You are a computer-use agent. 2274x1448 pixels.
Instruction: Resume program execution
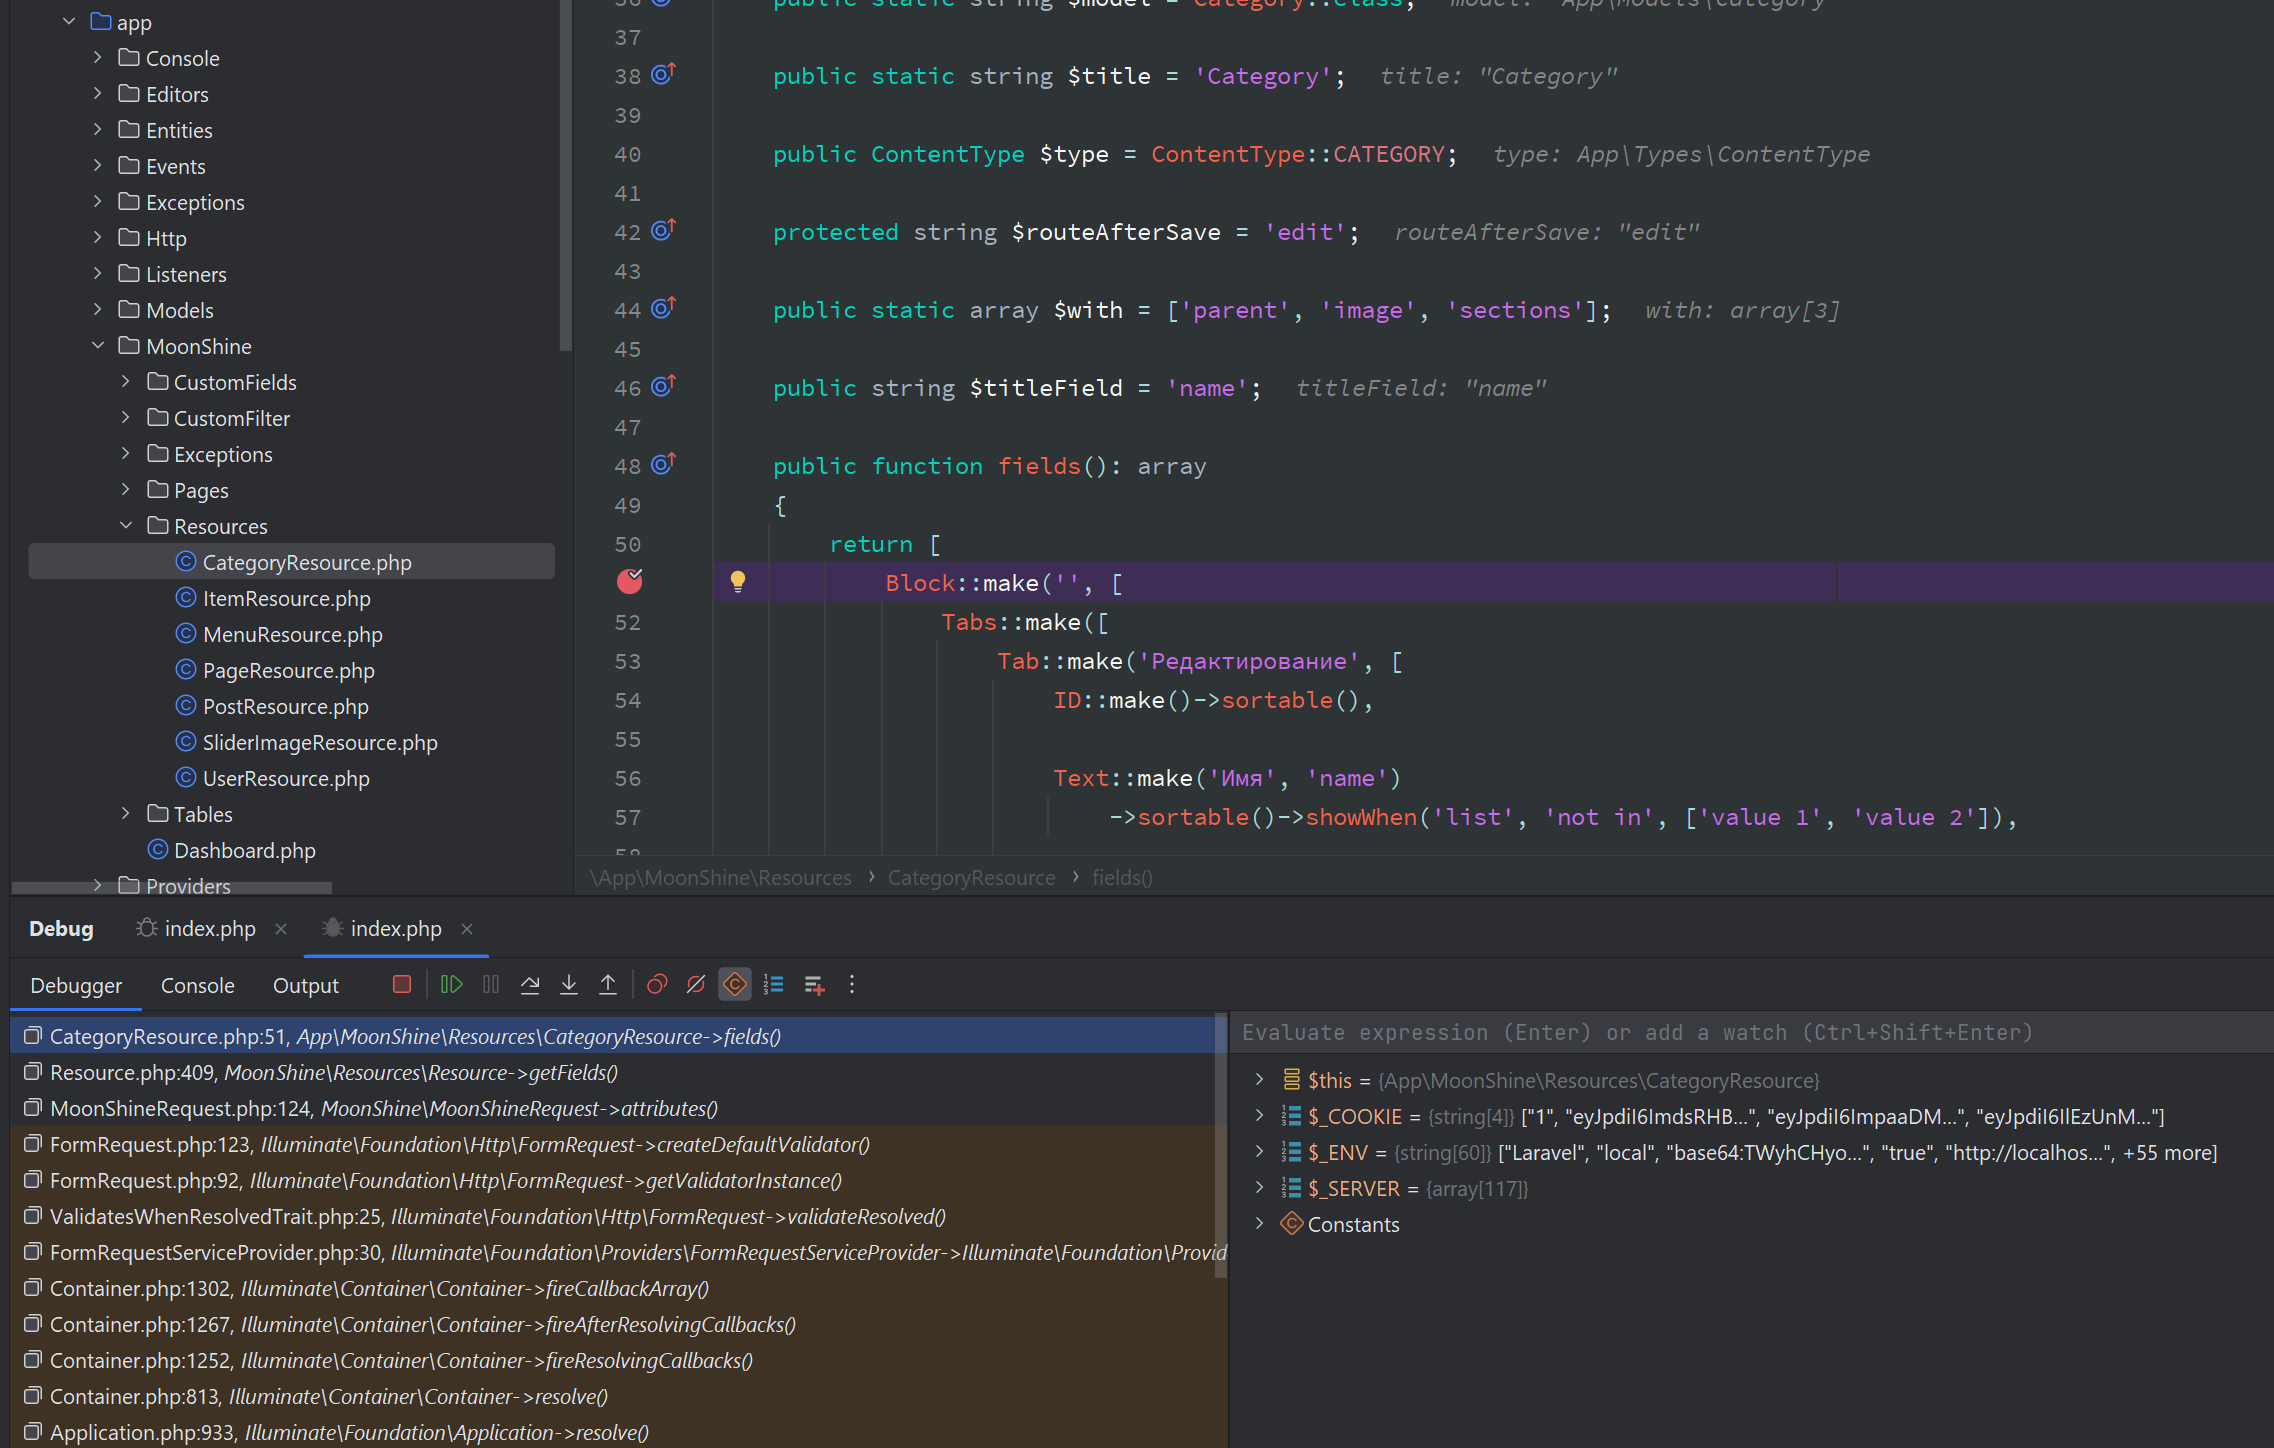click(451, 985)
